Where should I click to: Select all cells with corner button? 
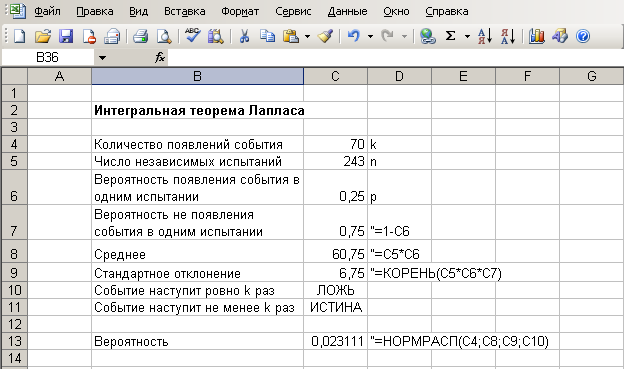click(x=14, y=76)
